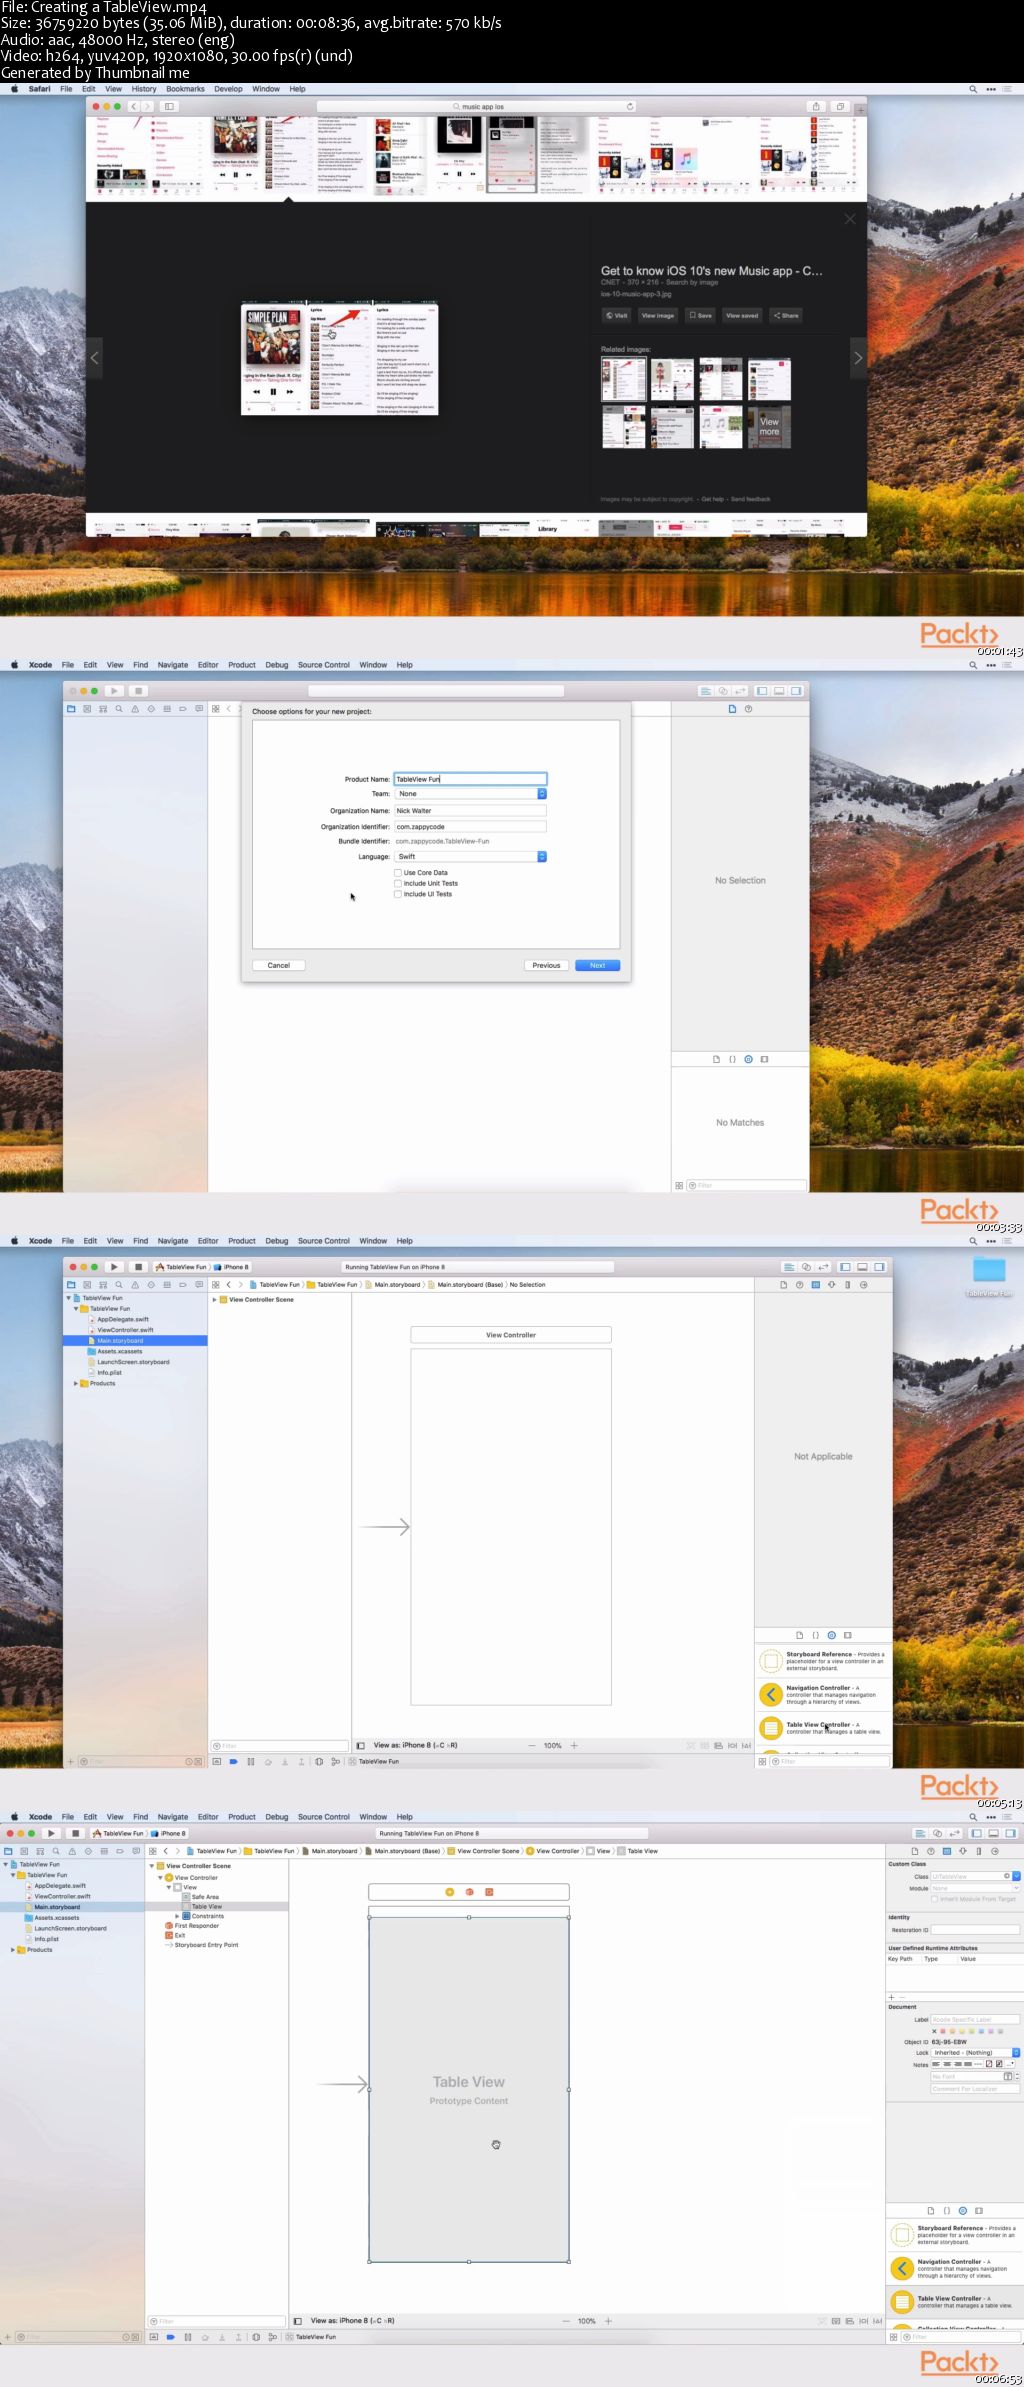Click the Organization Name field containing Nick Walter
The width and height of the screenshot is (1024, 2387).
point(470,811)
